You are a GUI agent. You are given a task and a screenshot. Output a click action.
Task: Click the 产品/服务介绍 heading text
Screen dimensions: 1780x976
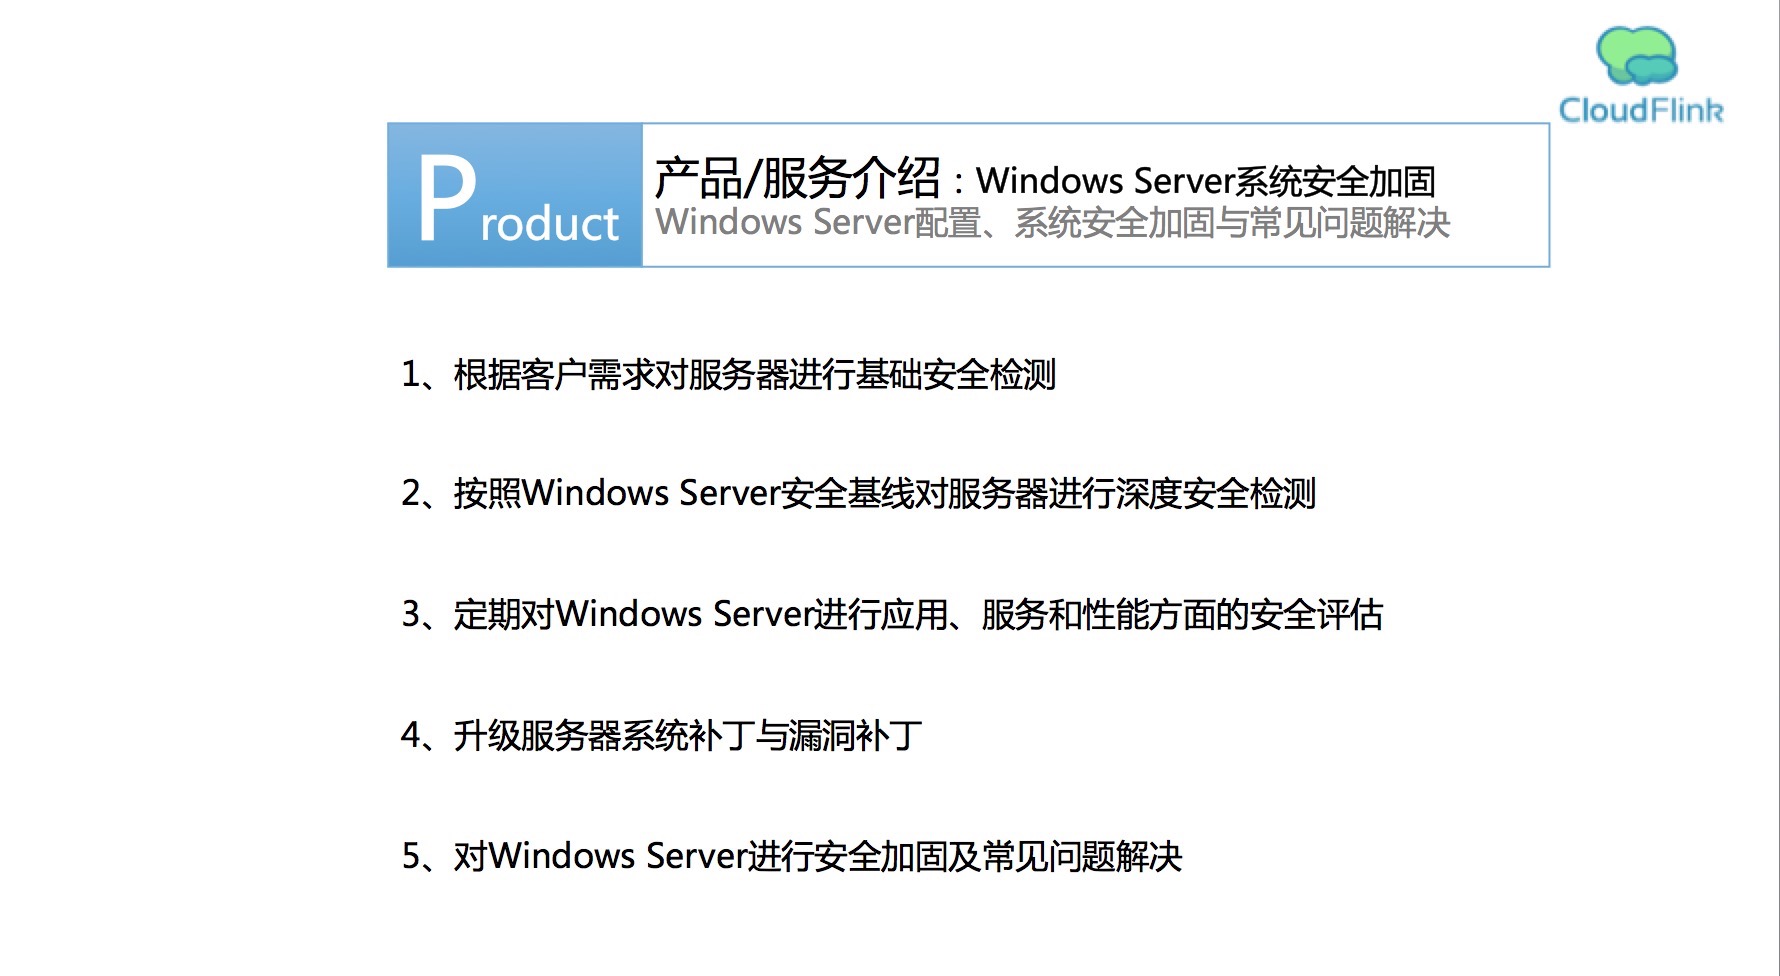pyautogui.click(x=797, y=179)
